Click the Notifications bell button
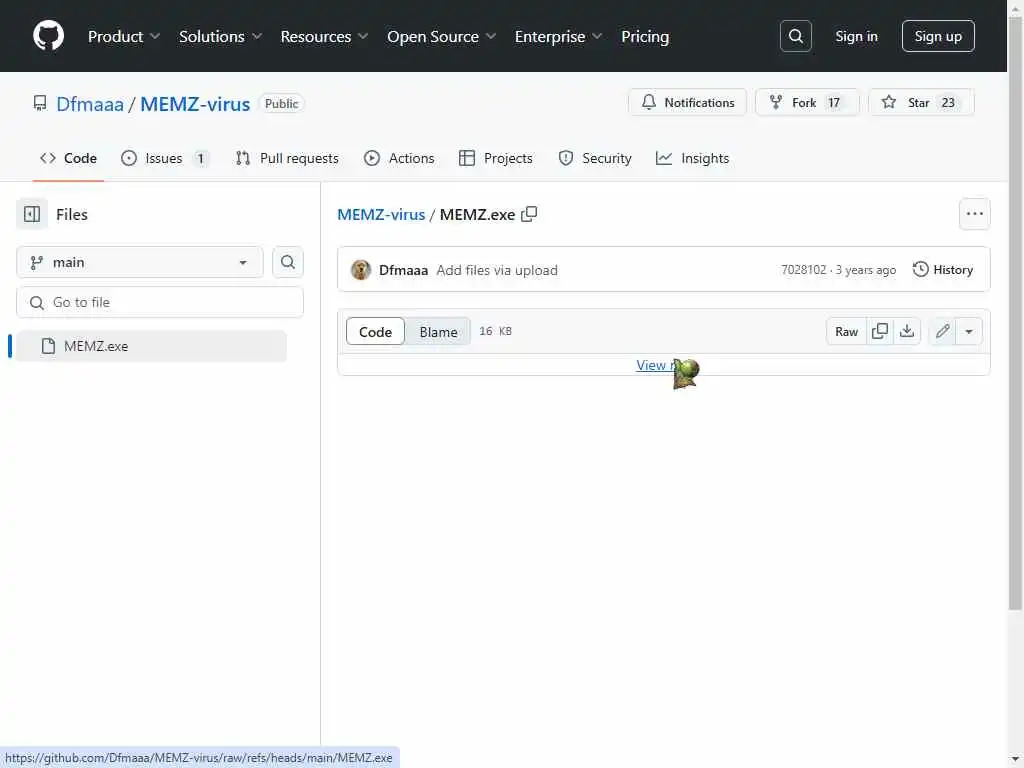The height and width of the screenshot is (768, 1024). click(x=688, y=103)
